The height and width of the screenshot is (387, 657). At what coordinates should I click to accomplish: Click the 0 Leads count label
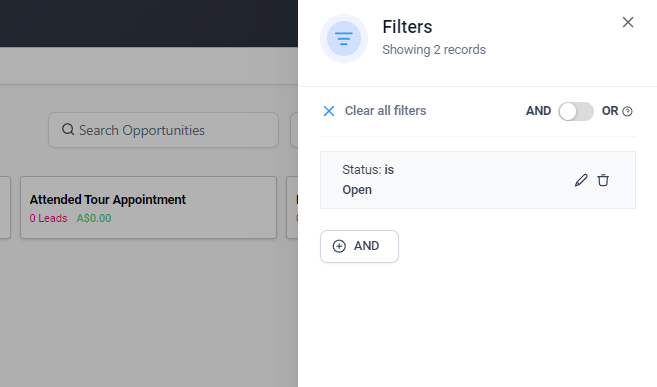48,218
